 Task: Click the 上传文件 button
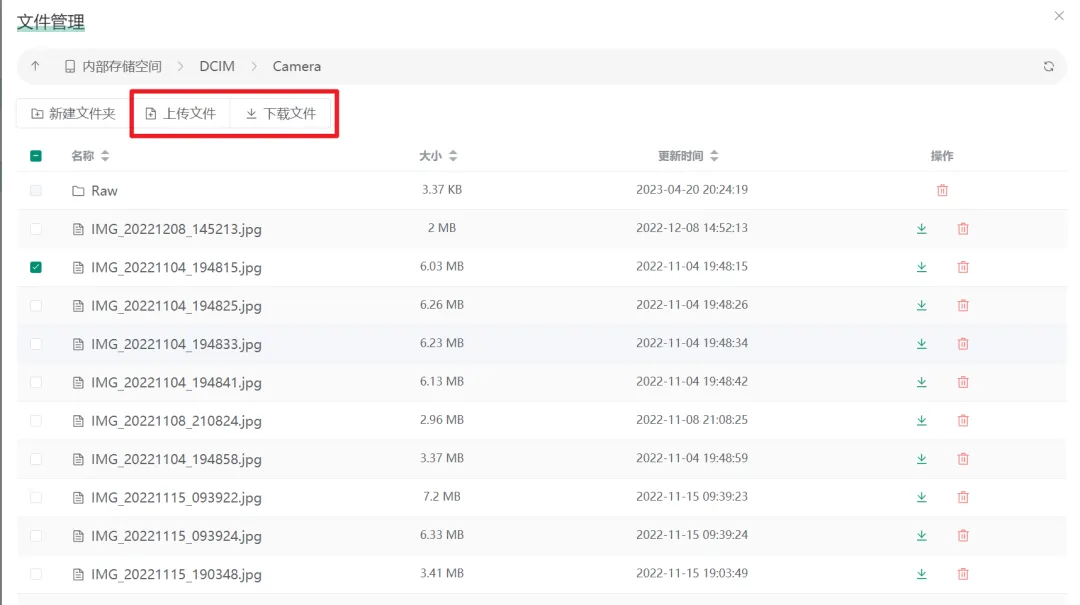pyautogui.click(x=181, y=114)
